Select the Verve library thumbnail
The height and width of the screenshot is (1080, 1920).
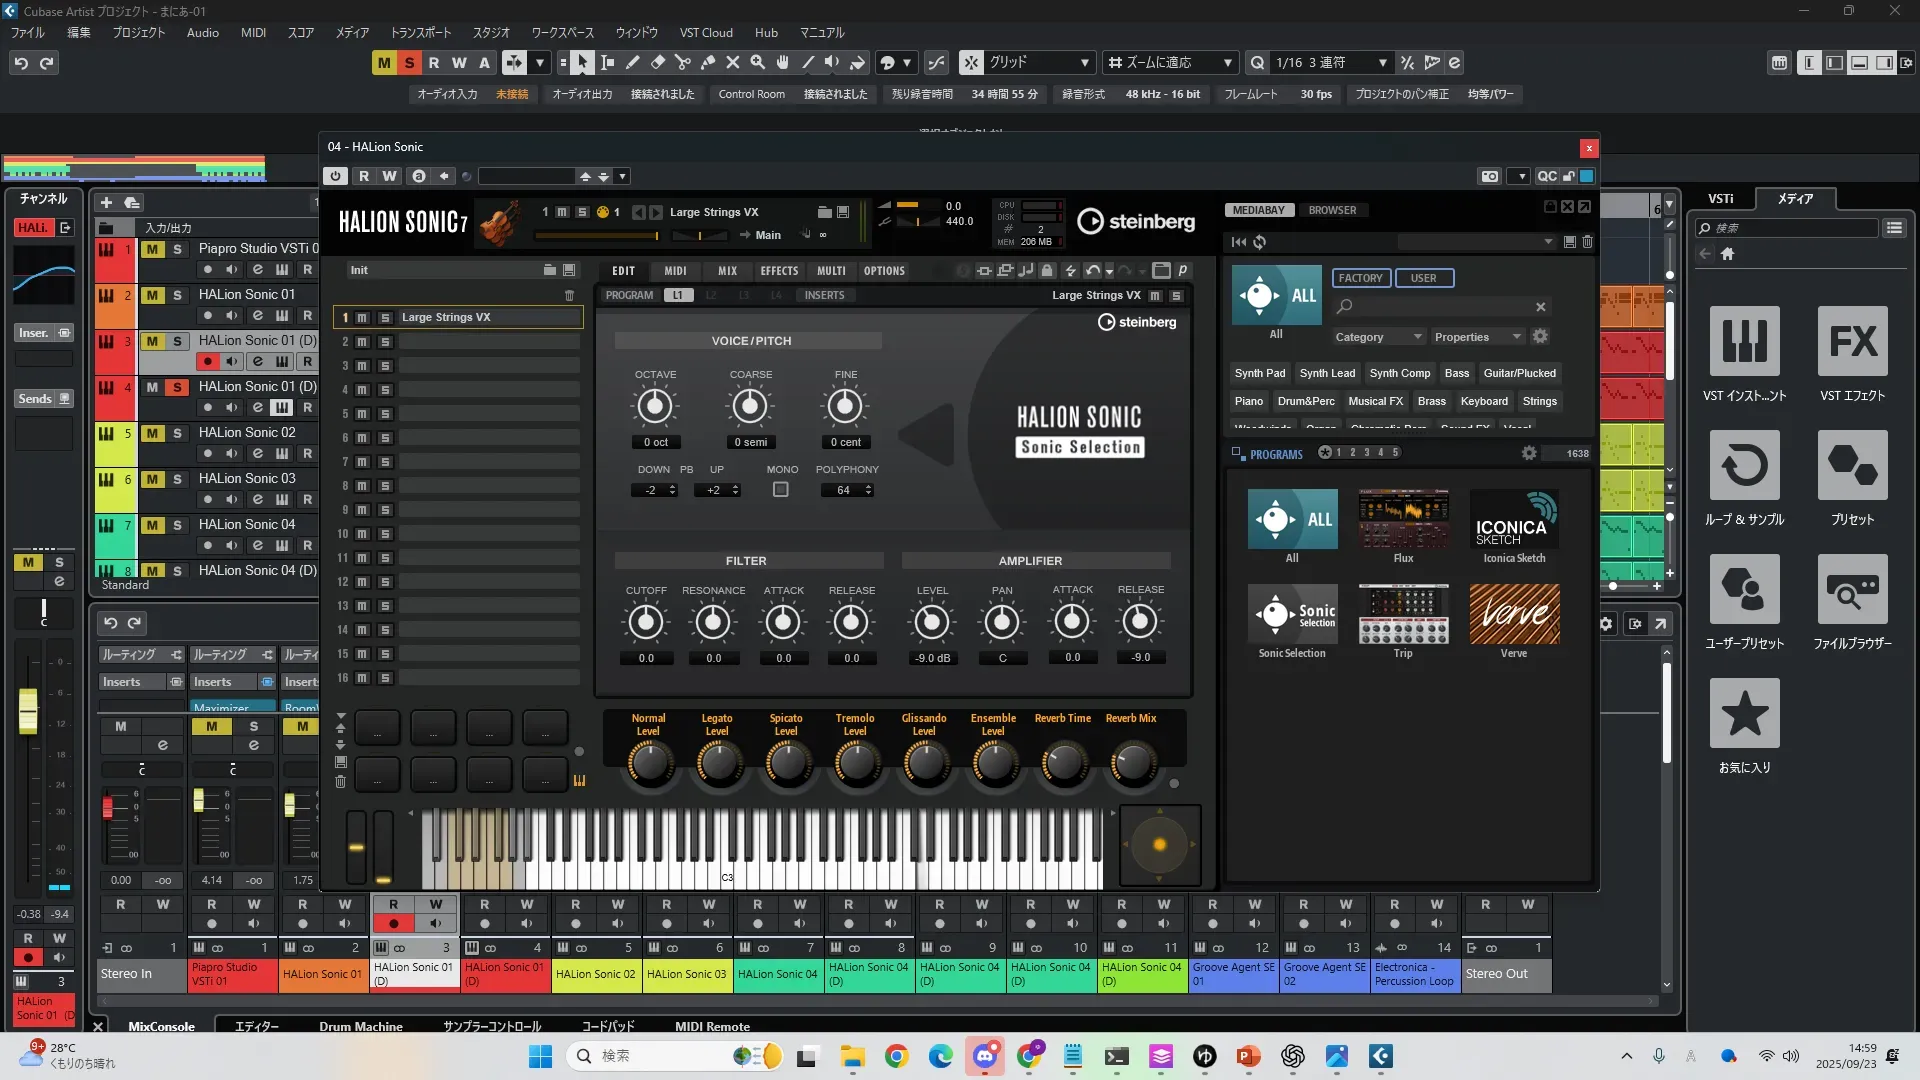pos(1513,614)
